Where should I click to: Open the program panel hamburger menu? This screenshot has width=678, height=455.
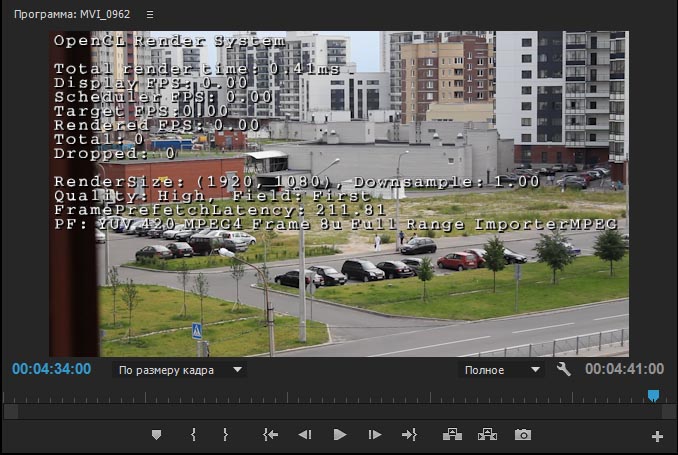click(149, 15)
